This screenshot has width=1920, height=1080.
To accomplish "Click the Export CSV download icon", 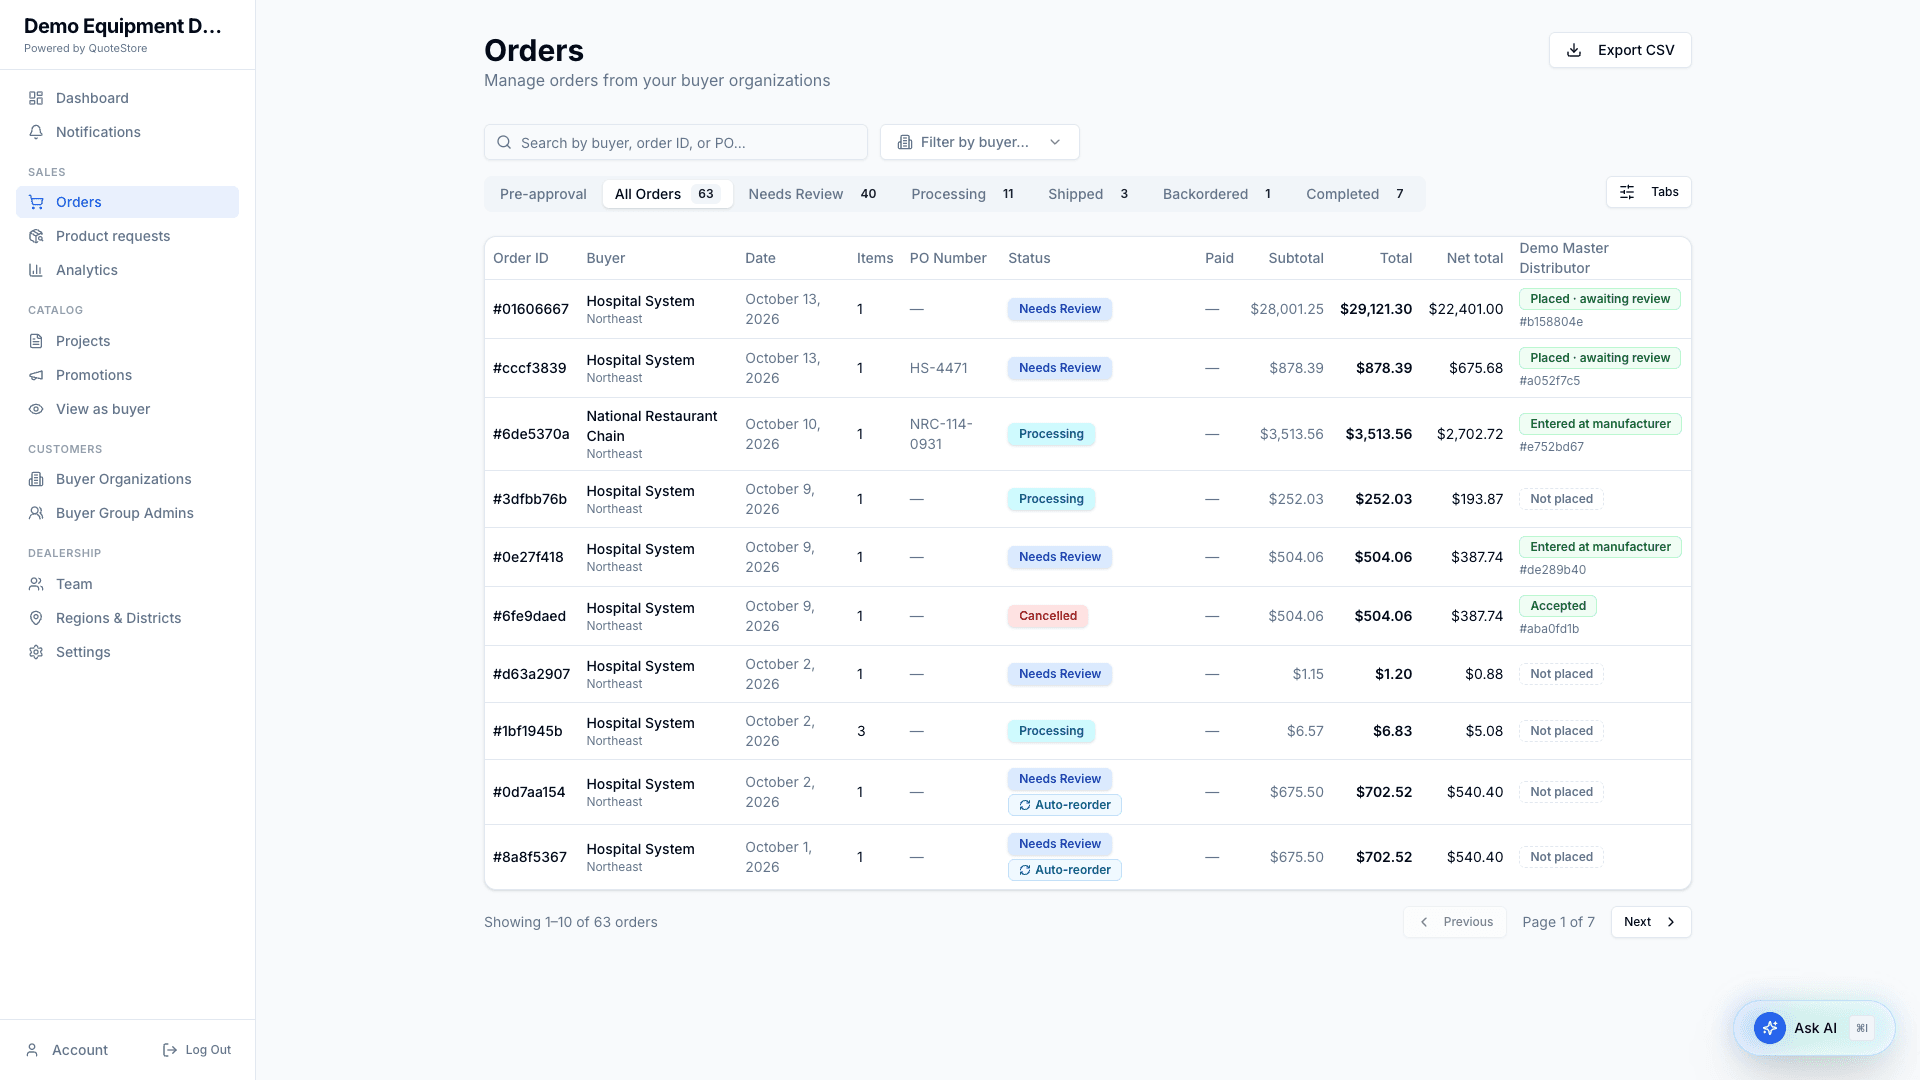I will coord(1574,50).
